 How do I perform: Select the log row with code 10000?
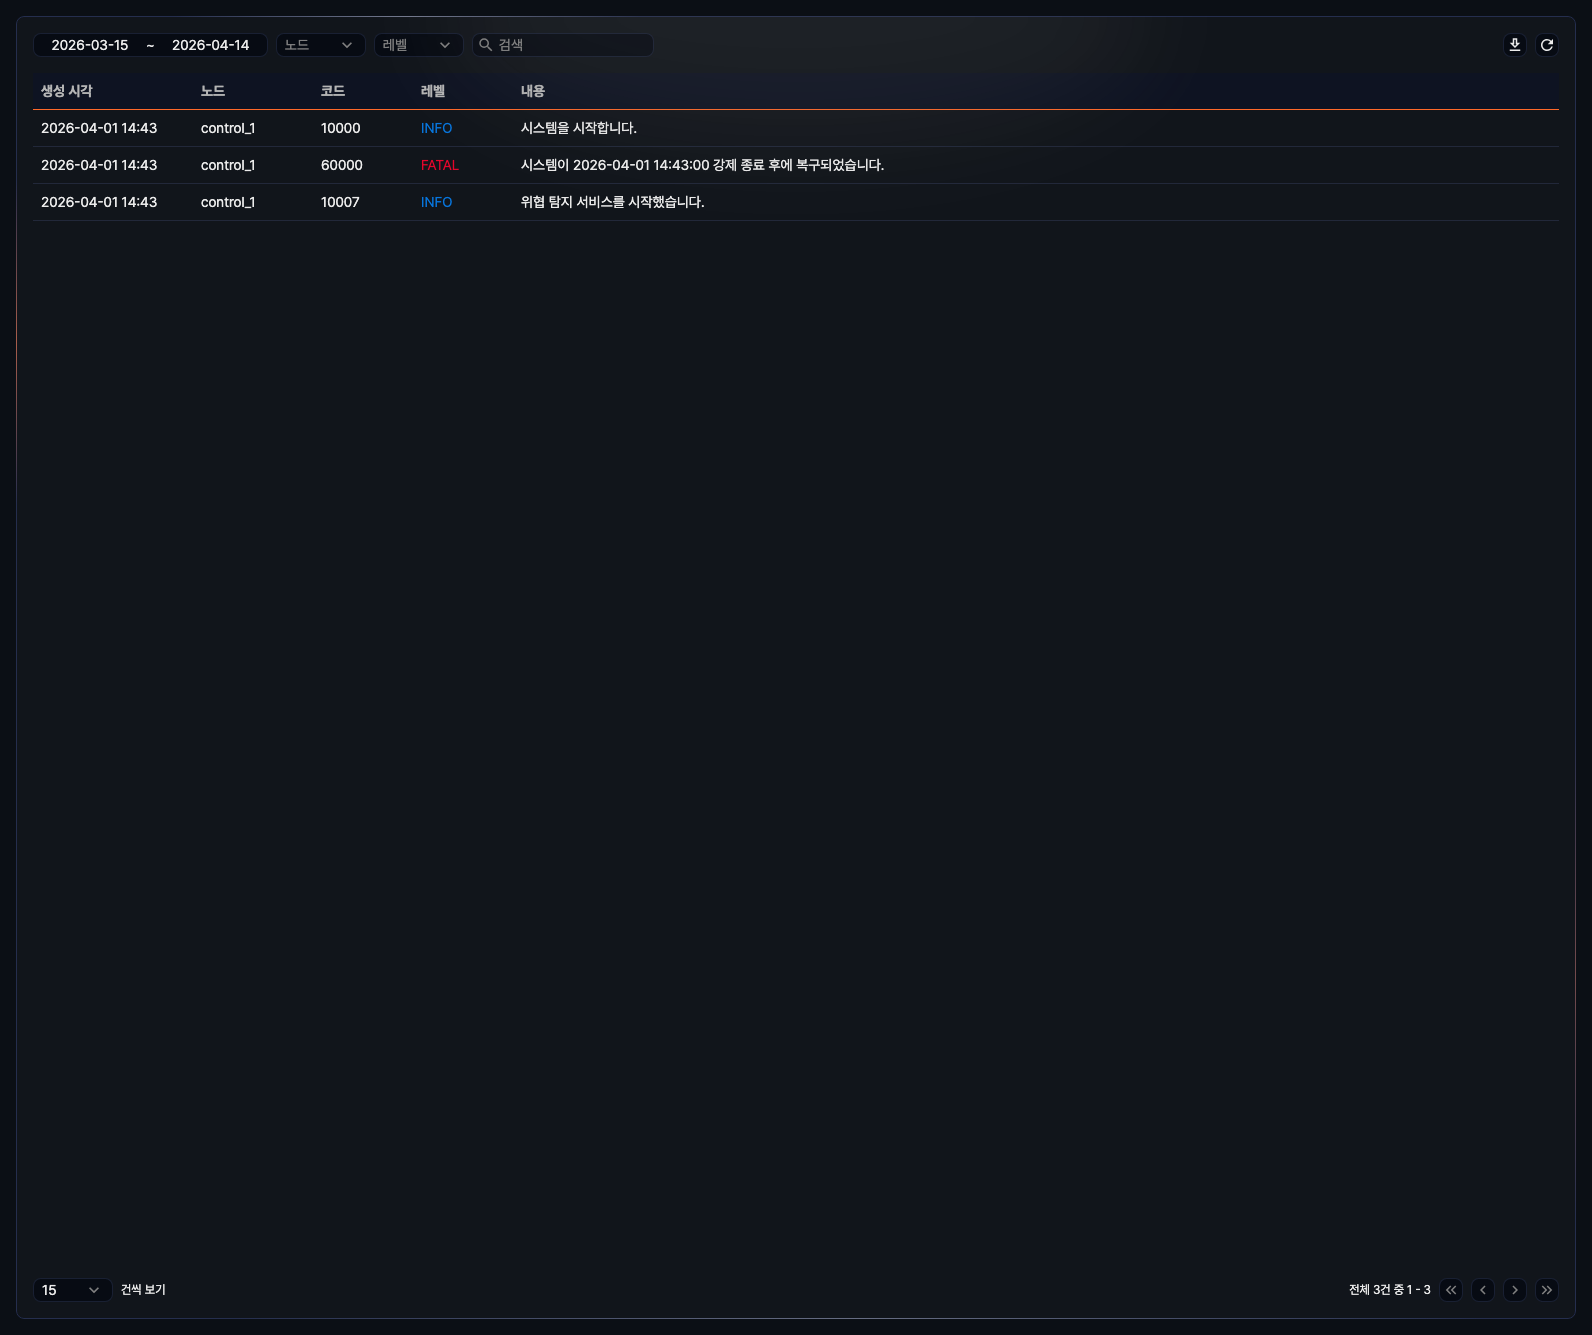tap(340, 128)
